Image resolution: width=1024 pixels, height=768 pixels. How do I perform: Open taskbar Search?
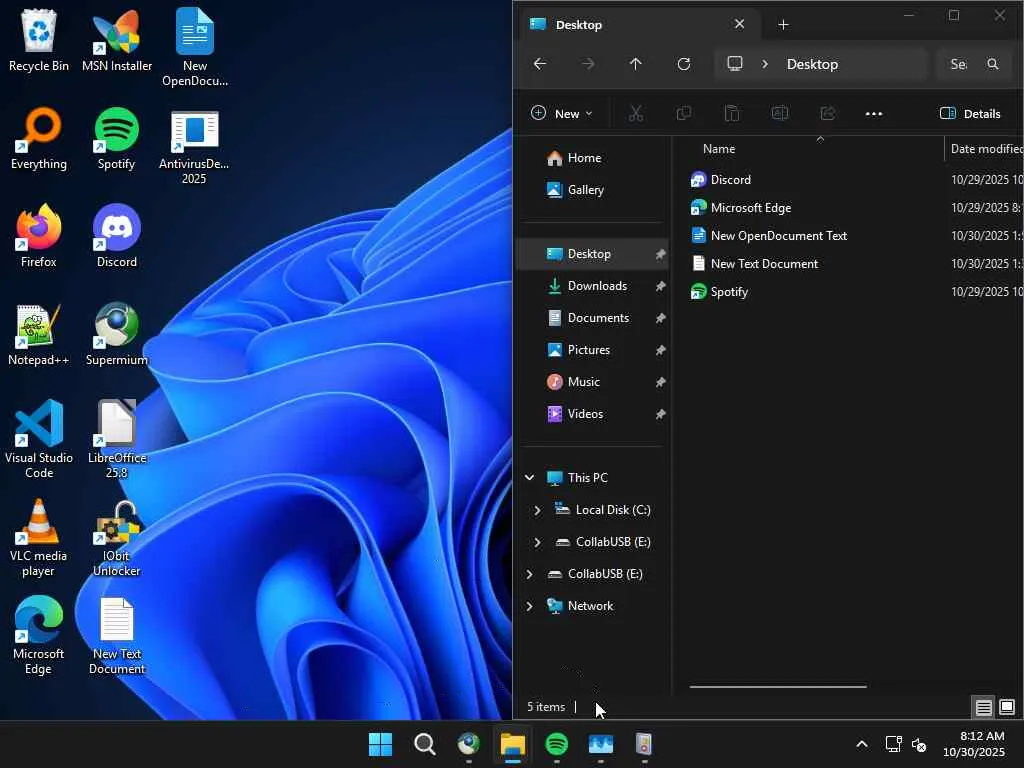click(x=424, y=744)
